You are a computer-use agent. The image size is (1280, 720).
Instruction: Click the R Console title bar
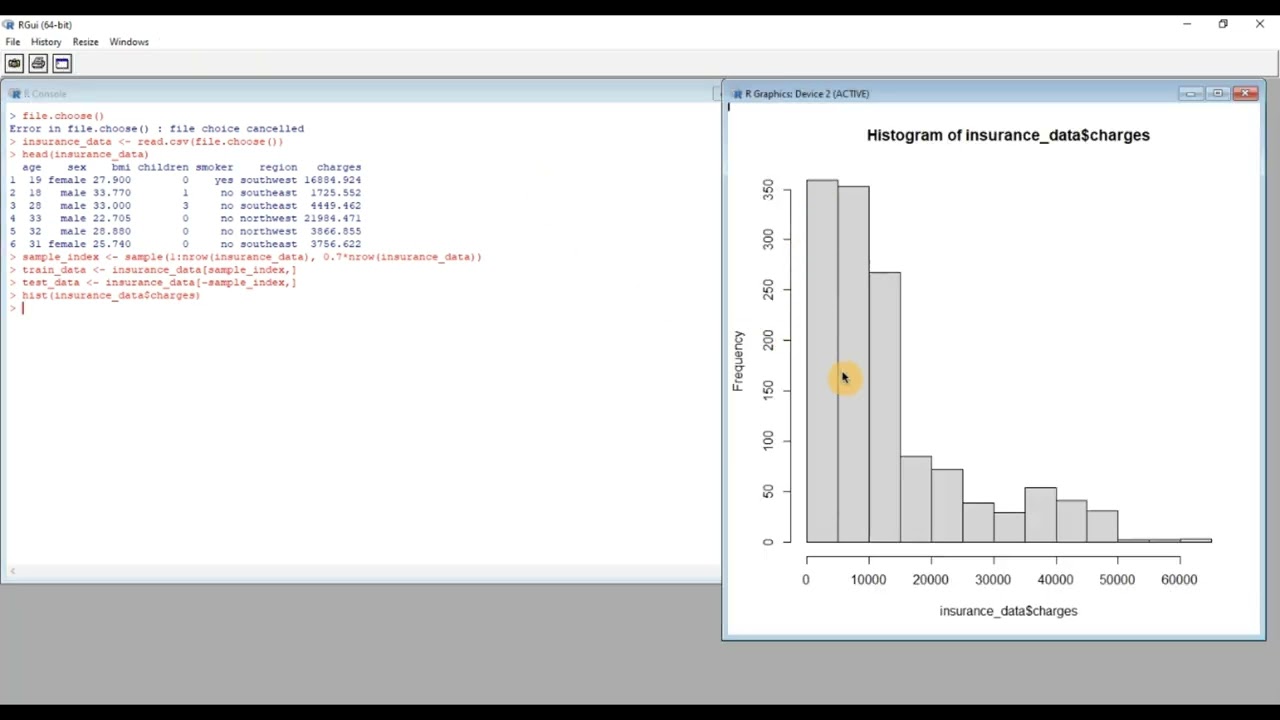click(360, 93)
